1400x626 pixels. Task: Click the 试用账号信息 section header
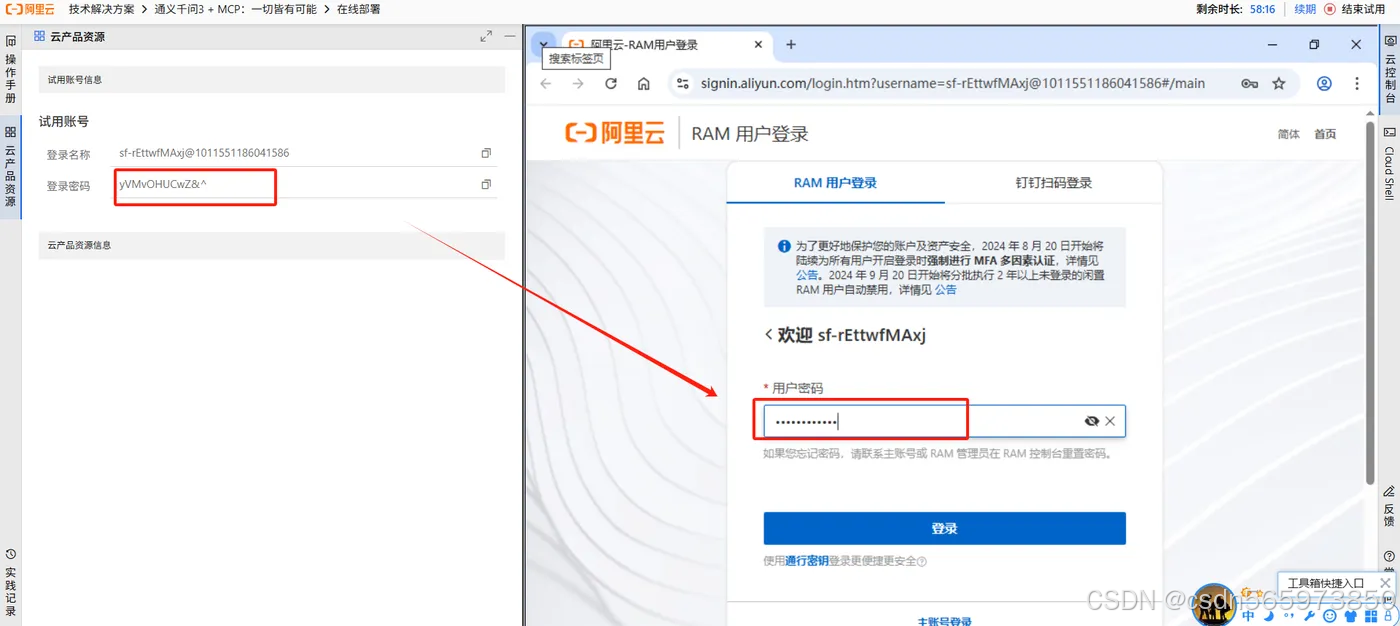271,79
